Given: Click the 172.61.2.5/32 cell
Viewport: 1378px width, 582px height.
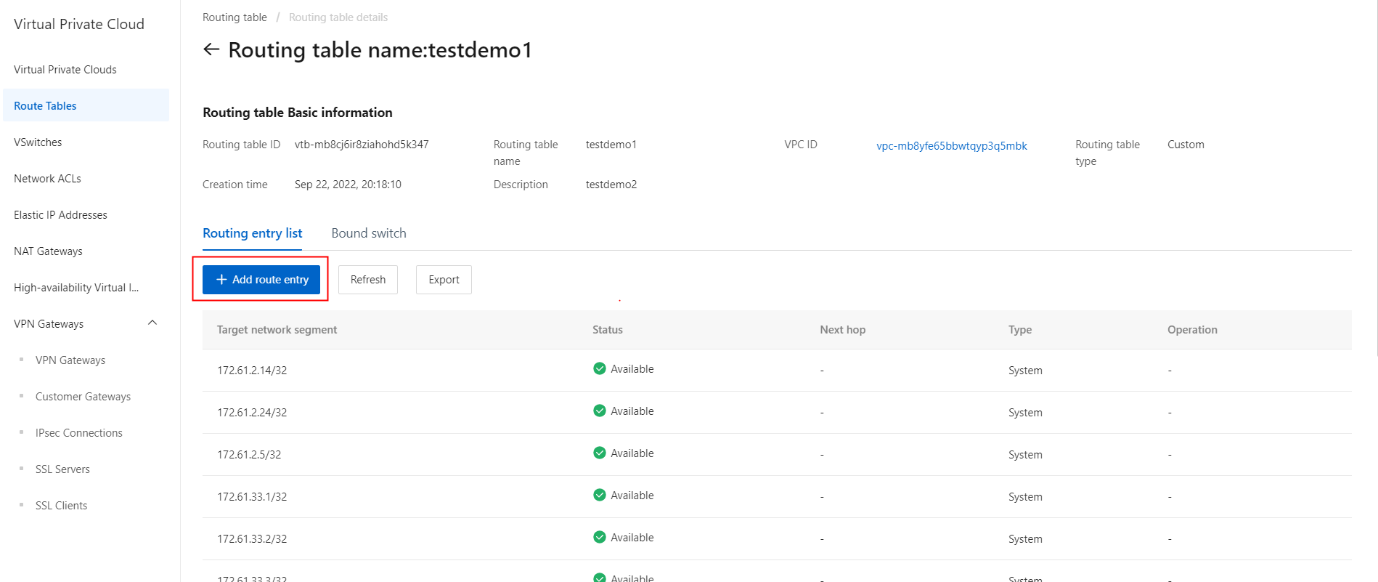Looking at the screenshot, I should (x=249, y=454).
